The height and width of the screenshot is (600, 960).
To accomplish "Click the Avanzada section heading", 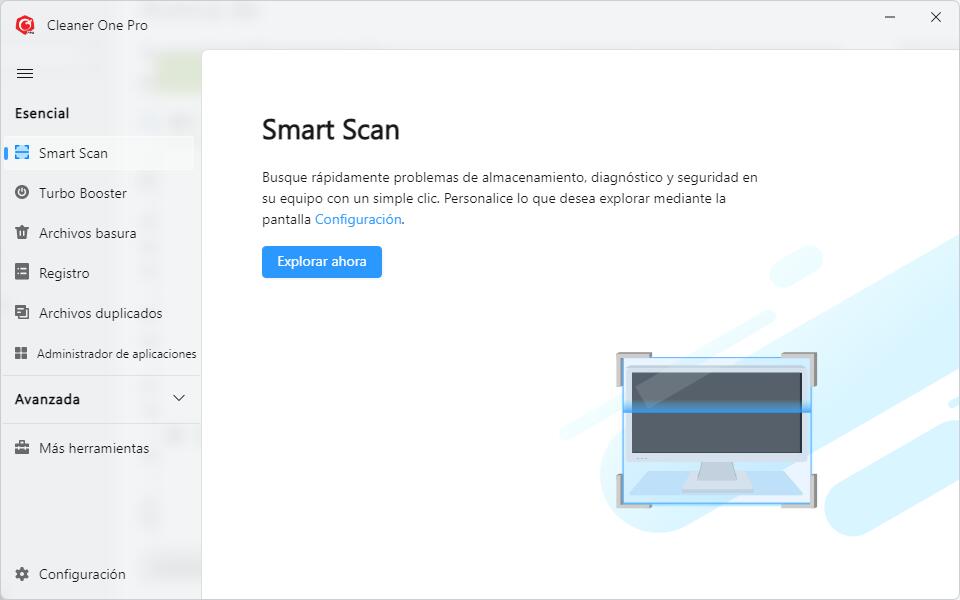I will [47, 399].
